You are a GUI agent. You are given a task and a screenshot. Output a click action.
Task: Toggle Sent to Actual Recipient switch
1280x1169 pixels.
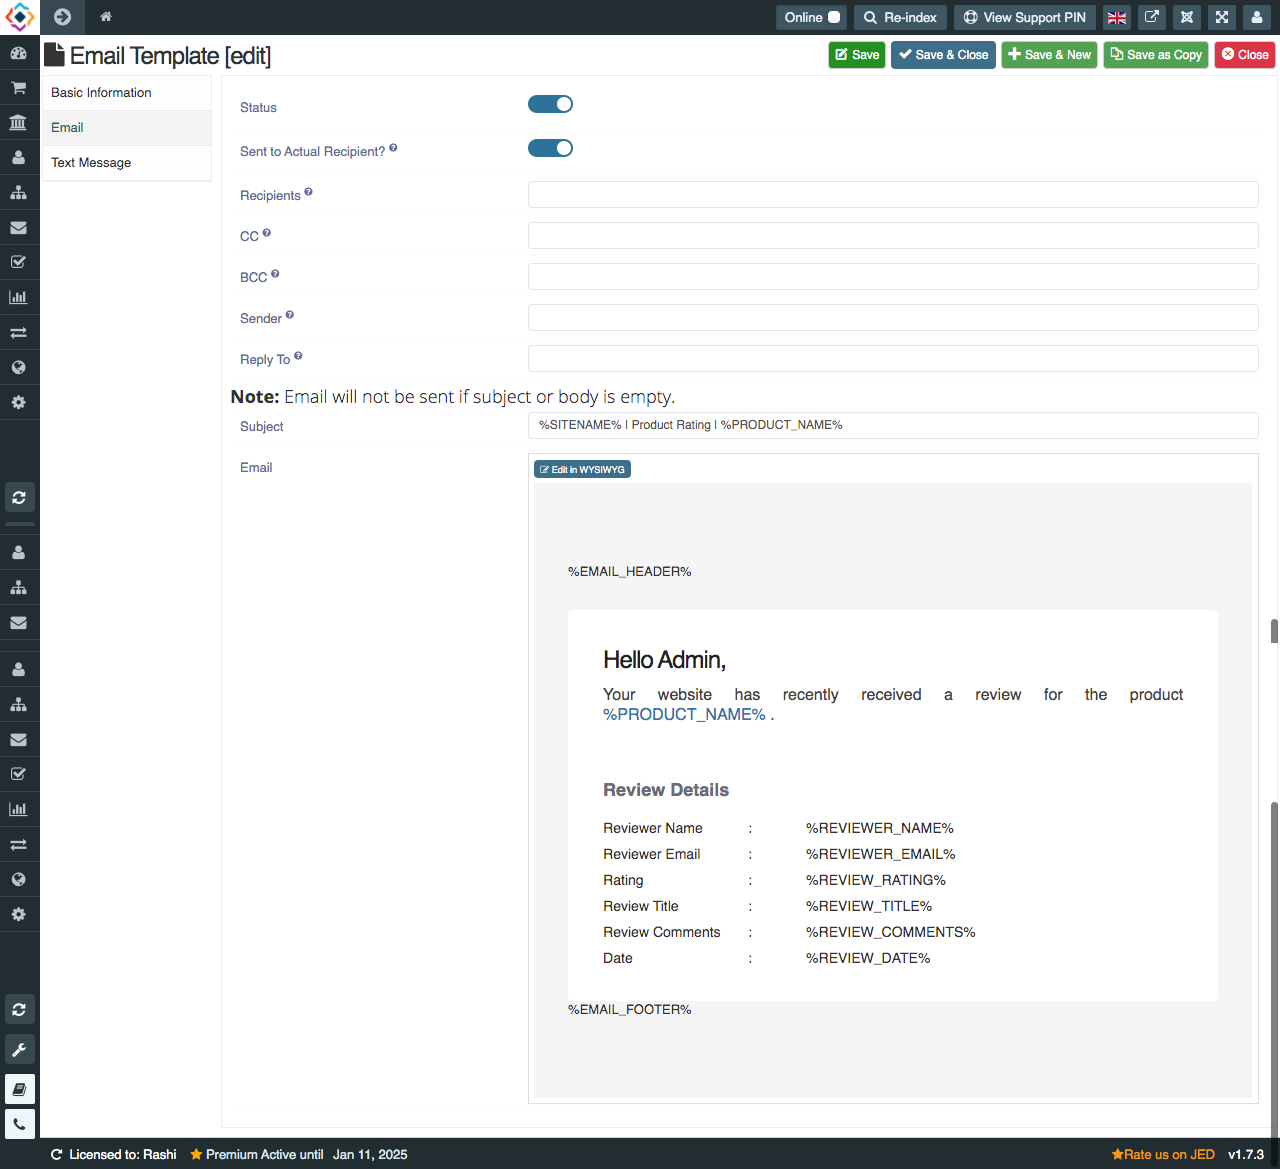coord(550,148)
